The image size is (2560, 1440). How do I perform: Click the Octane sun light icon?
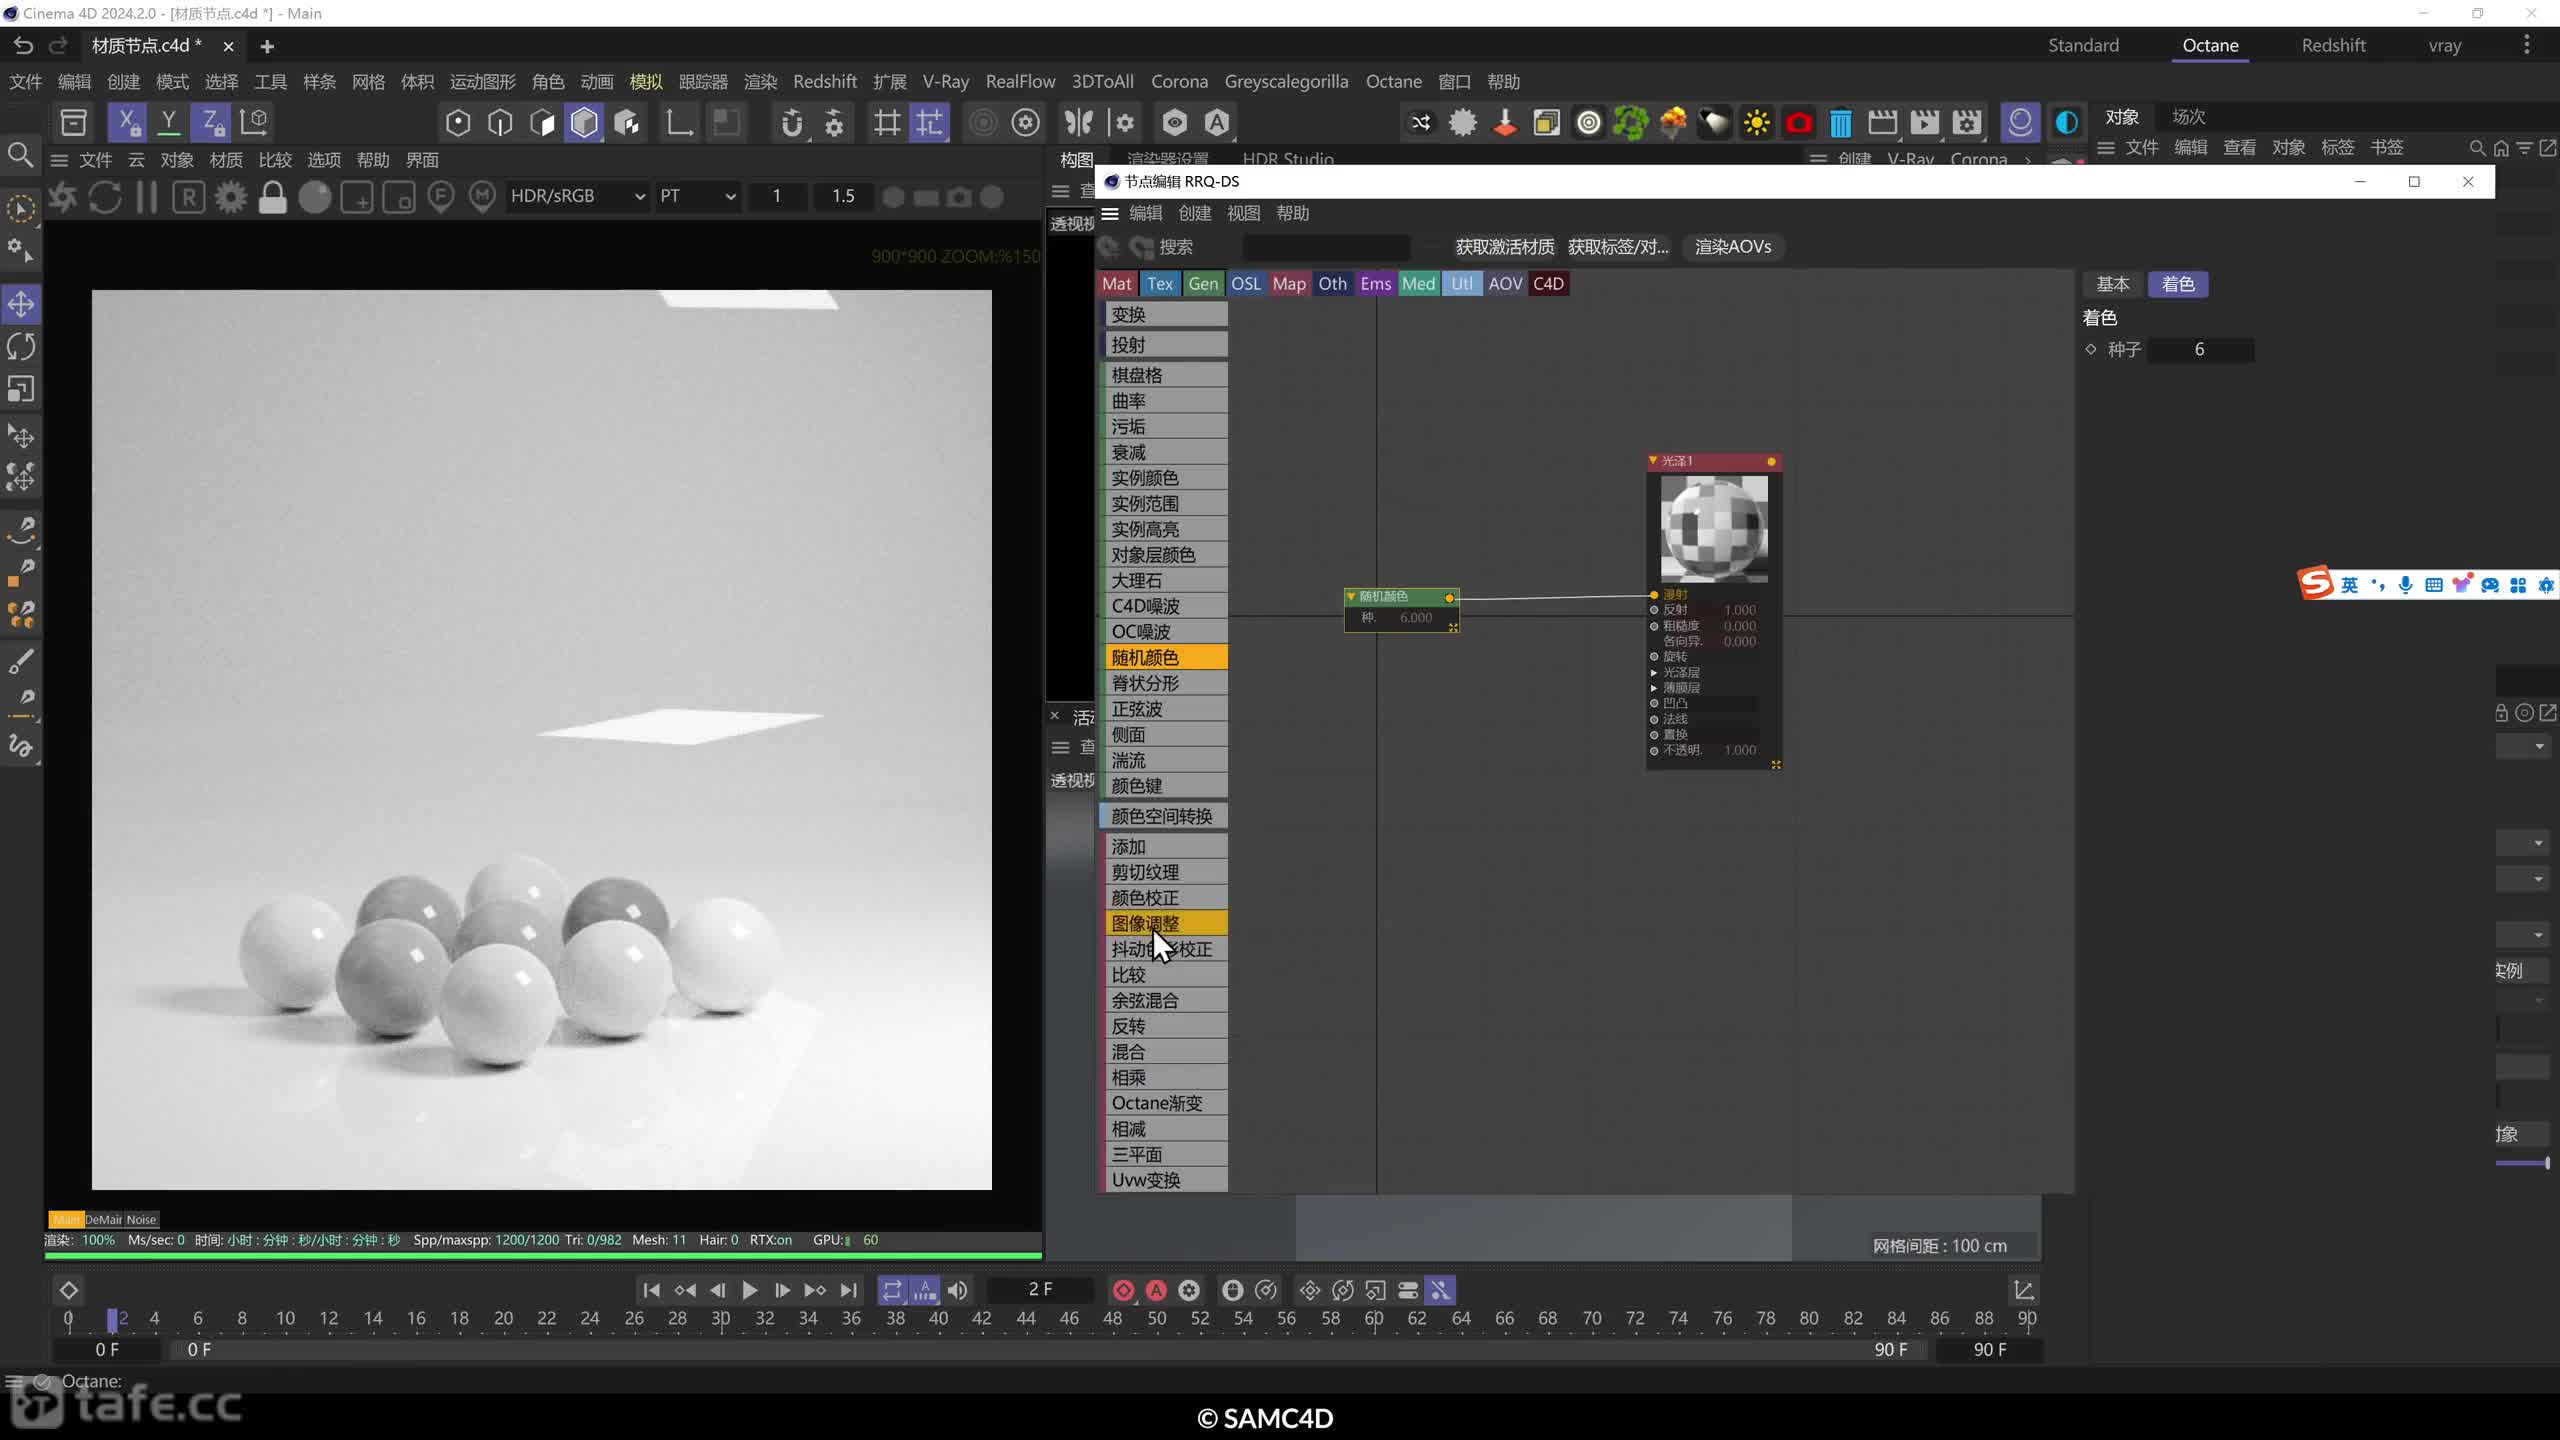1756,123
